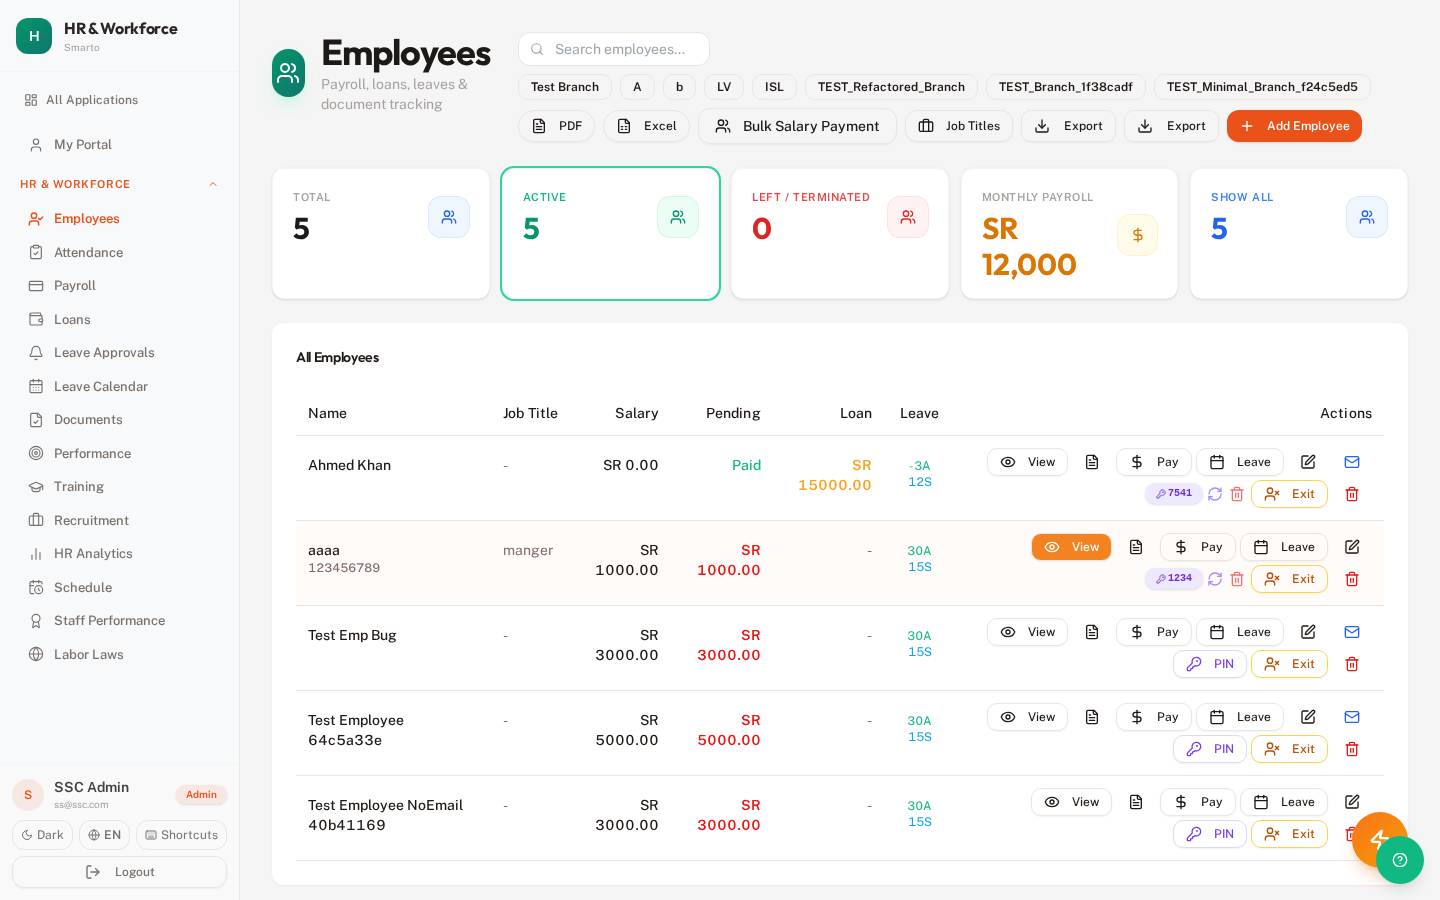Click Add Employee button
The image size is (1440, 900).
point(1294,126)
